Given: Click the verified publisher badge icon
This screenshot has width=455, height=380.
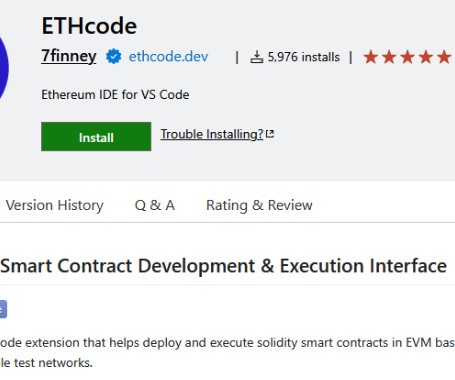Looking at the screenshot, I should click(x=114, y=56).
